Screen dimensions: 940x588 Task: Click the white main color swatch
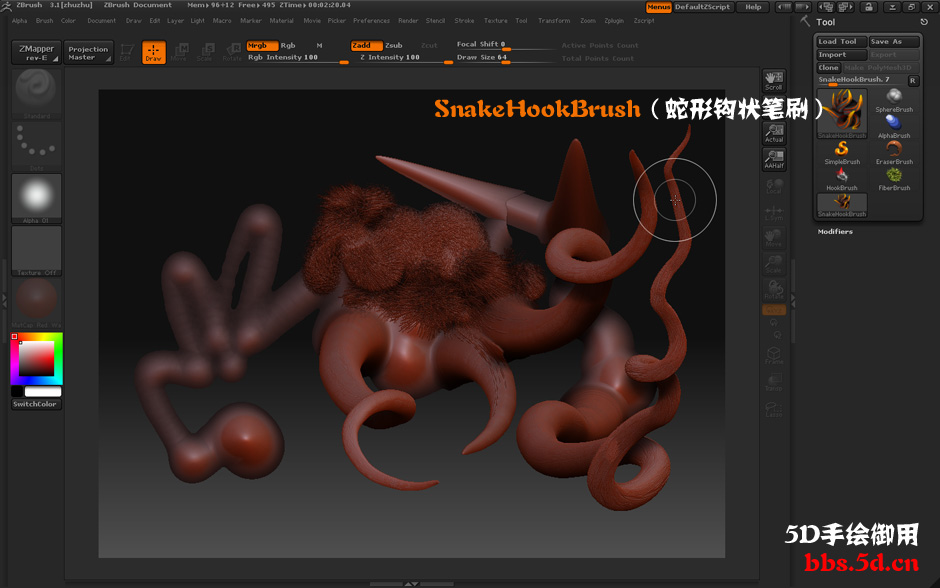click(43, 391)
